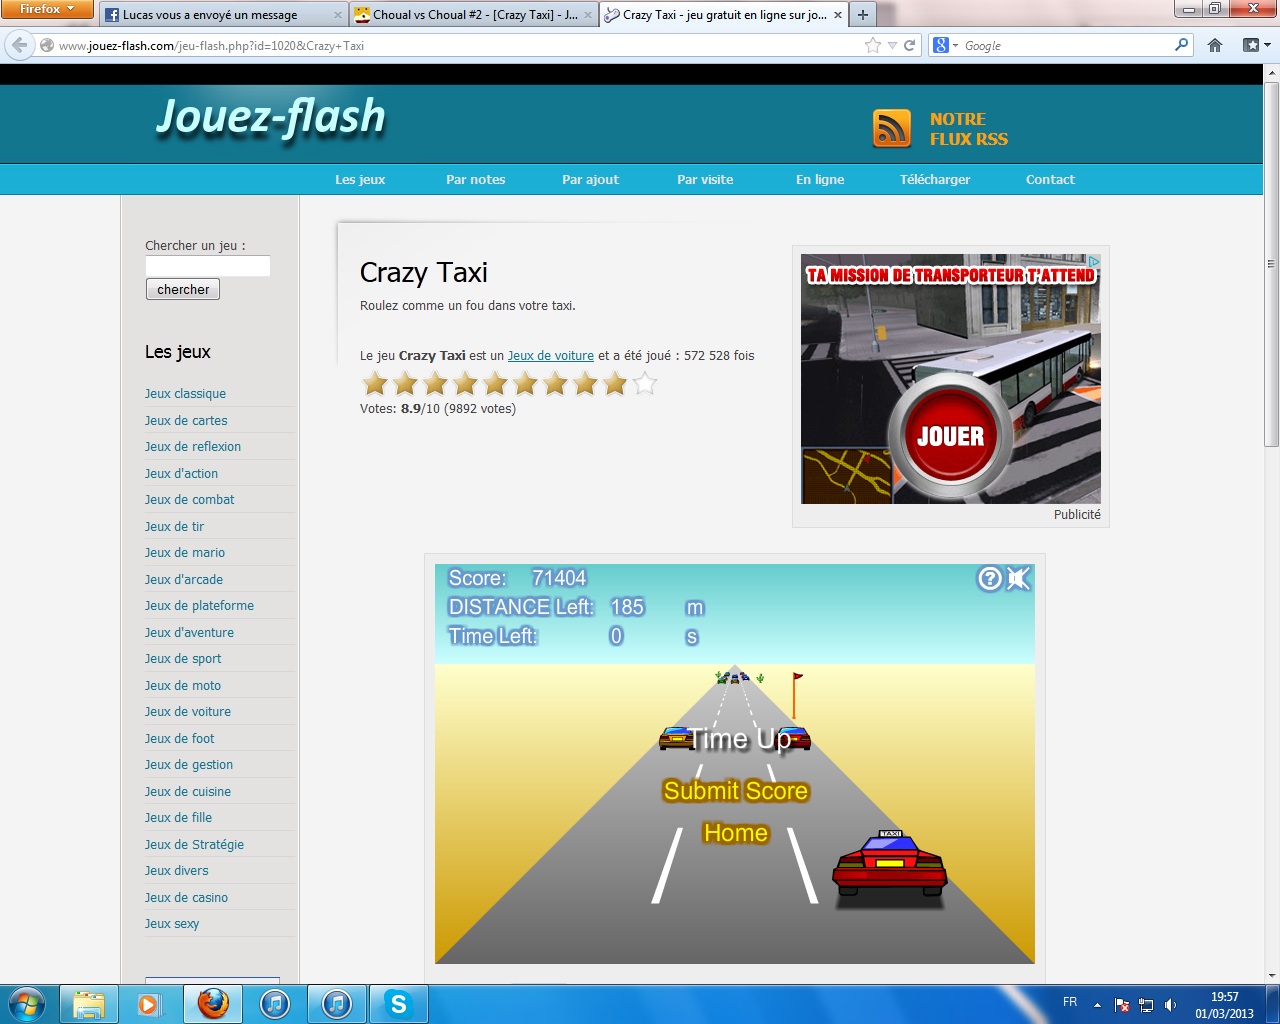Expand the Google search engine dropdown
The image size is (1280, 1024).
(x=946, y=45)
